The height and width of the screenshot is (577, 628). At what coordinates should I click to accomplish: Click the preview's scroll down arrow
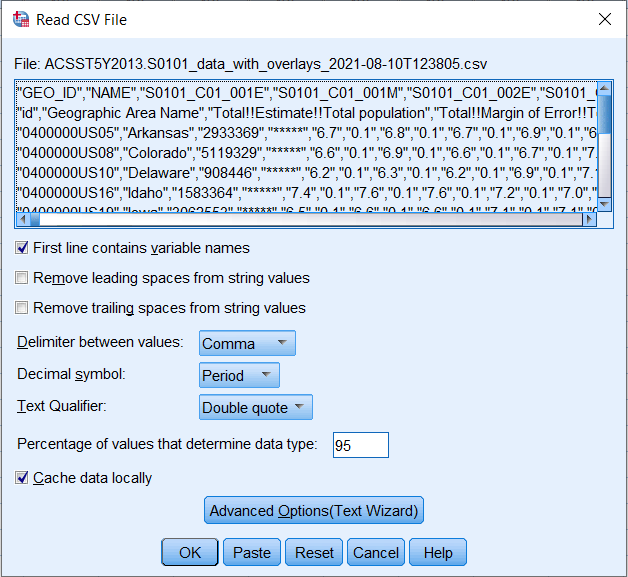pyautogui.click(x=604, y=203)
